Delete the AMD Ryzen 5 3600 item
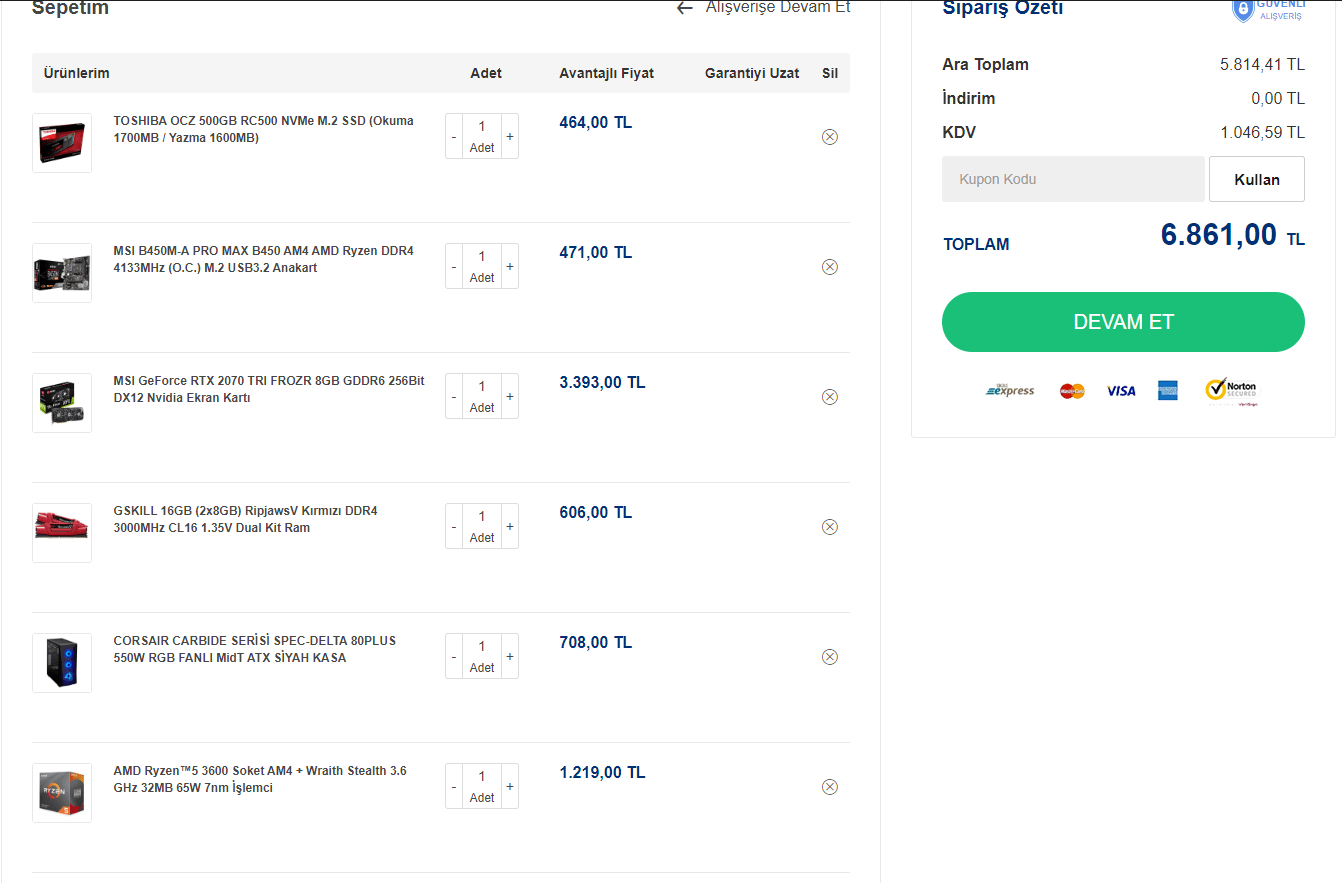Image resolution: width=1342 pixels, height=883 pixels. point(829,787)
